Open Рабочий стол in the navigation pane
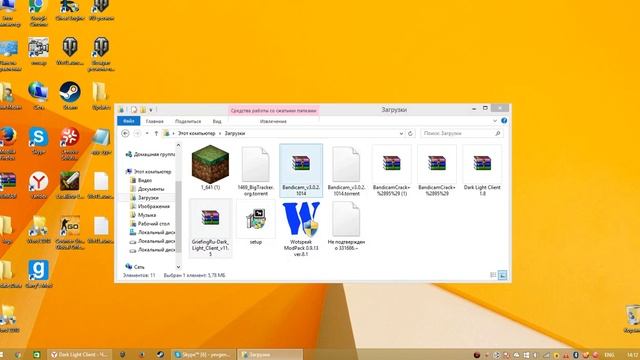Screen dimensions: 640x360 point(150,224)
